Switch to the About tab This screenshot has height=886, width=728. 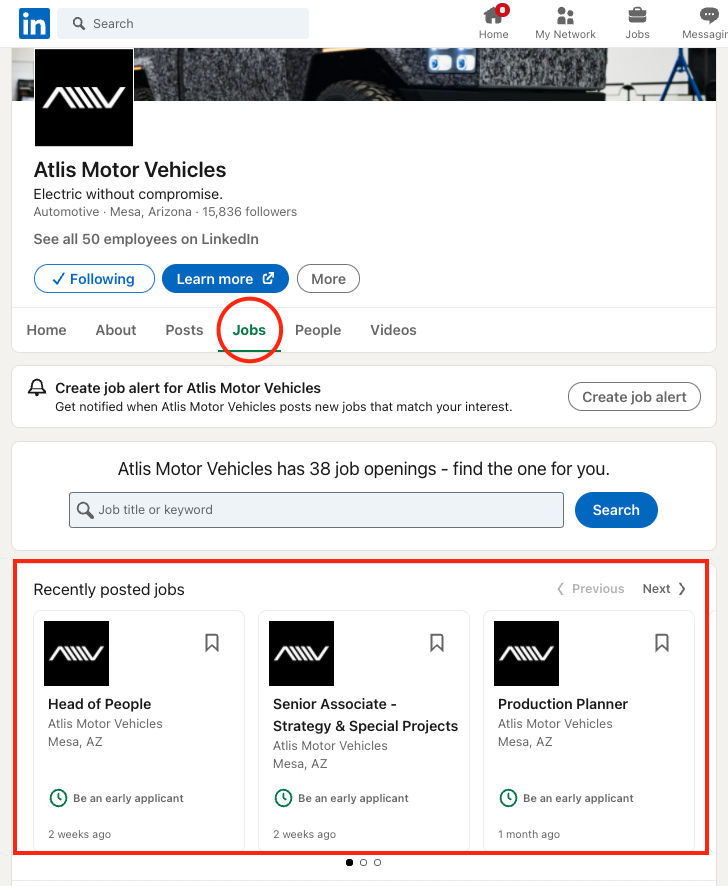(x=116, y=330)
